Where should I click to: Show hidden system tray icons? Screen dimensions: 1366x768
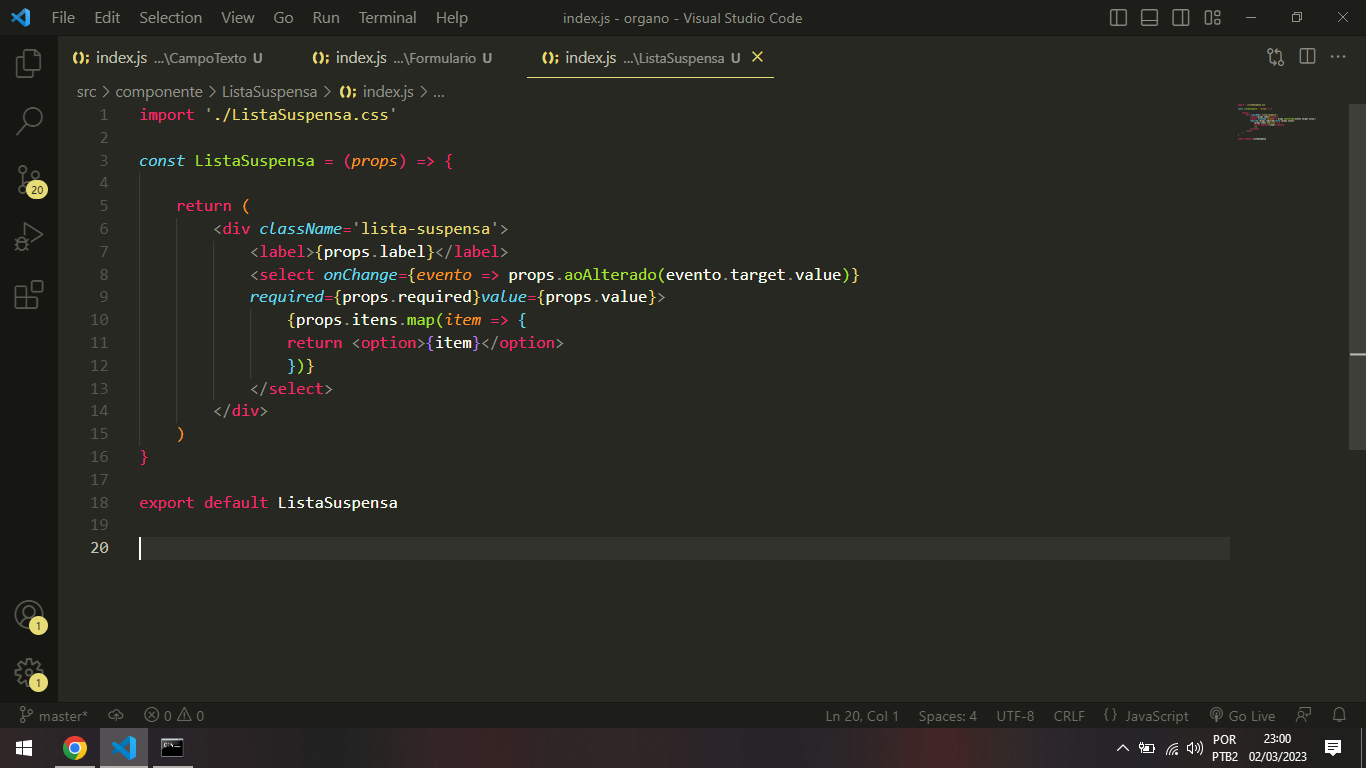1122,748
